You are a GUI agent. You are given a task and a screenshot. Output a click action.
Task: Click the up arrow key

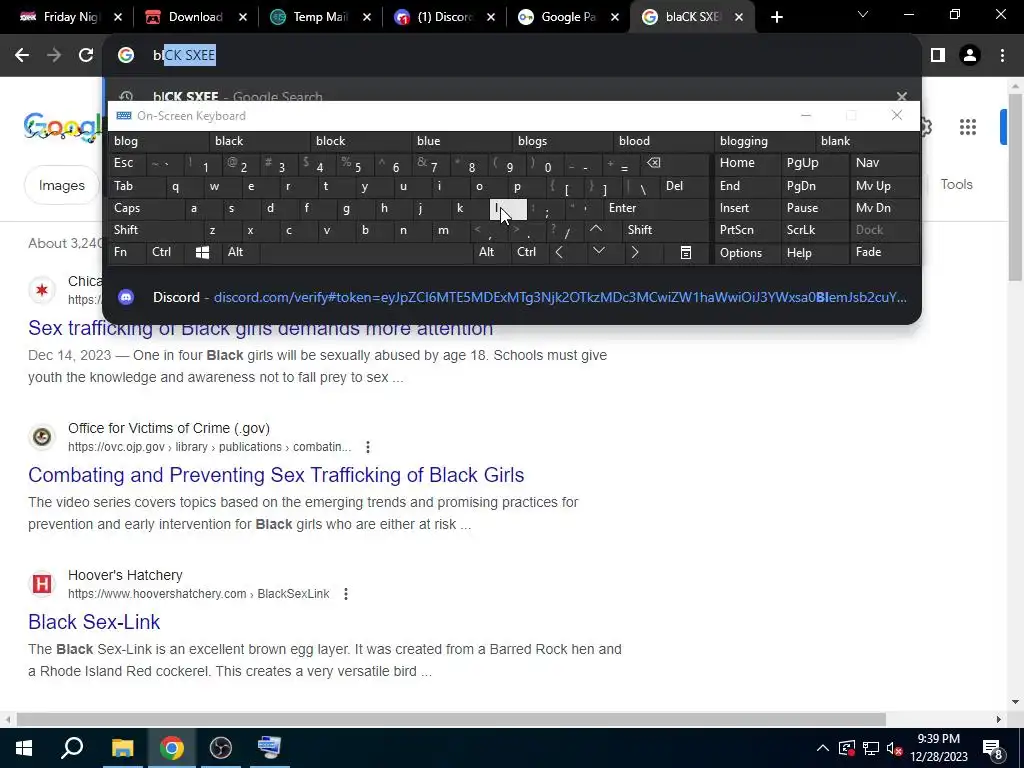click(x=596, y=229)
